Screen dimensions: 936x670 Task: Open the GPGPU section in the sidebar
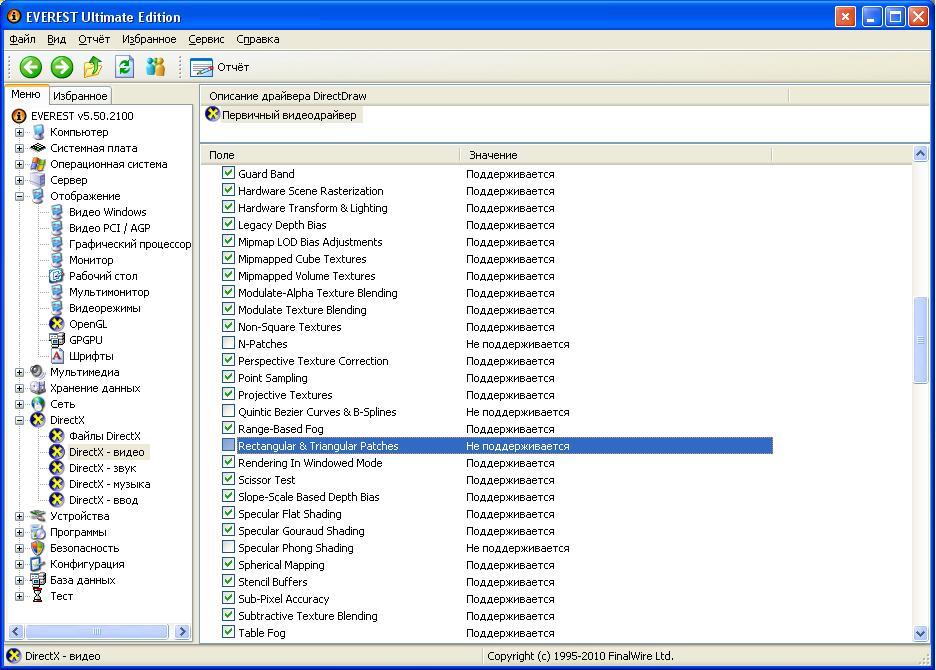click(88, 339)
